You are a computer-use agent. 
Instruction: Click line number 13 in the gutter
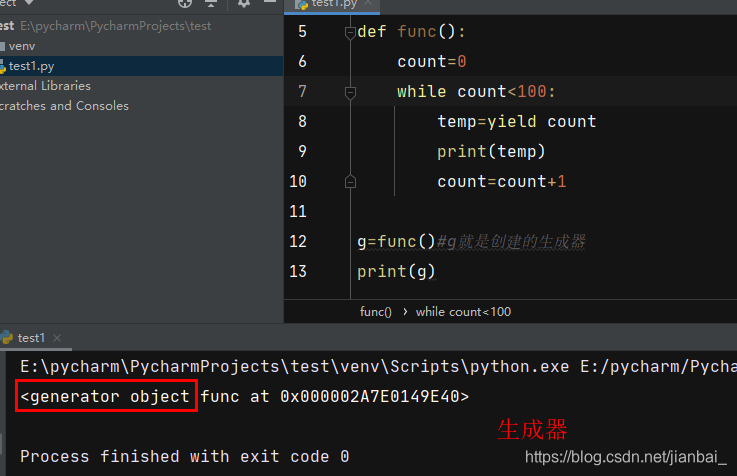pyautogui.click(x=298, y=272)
